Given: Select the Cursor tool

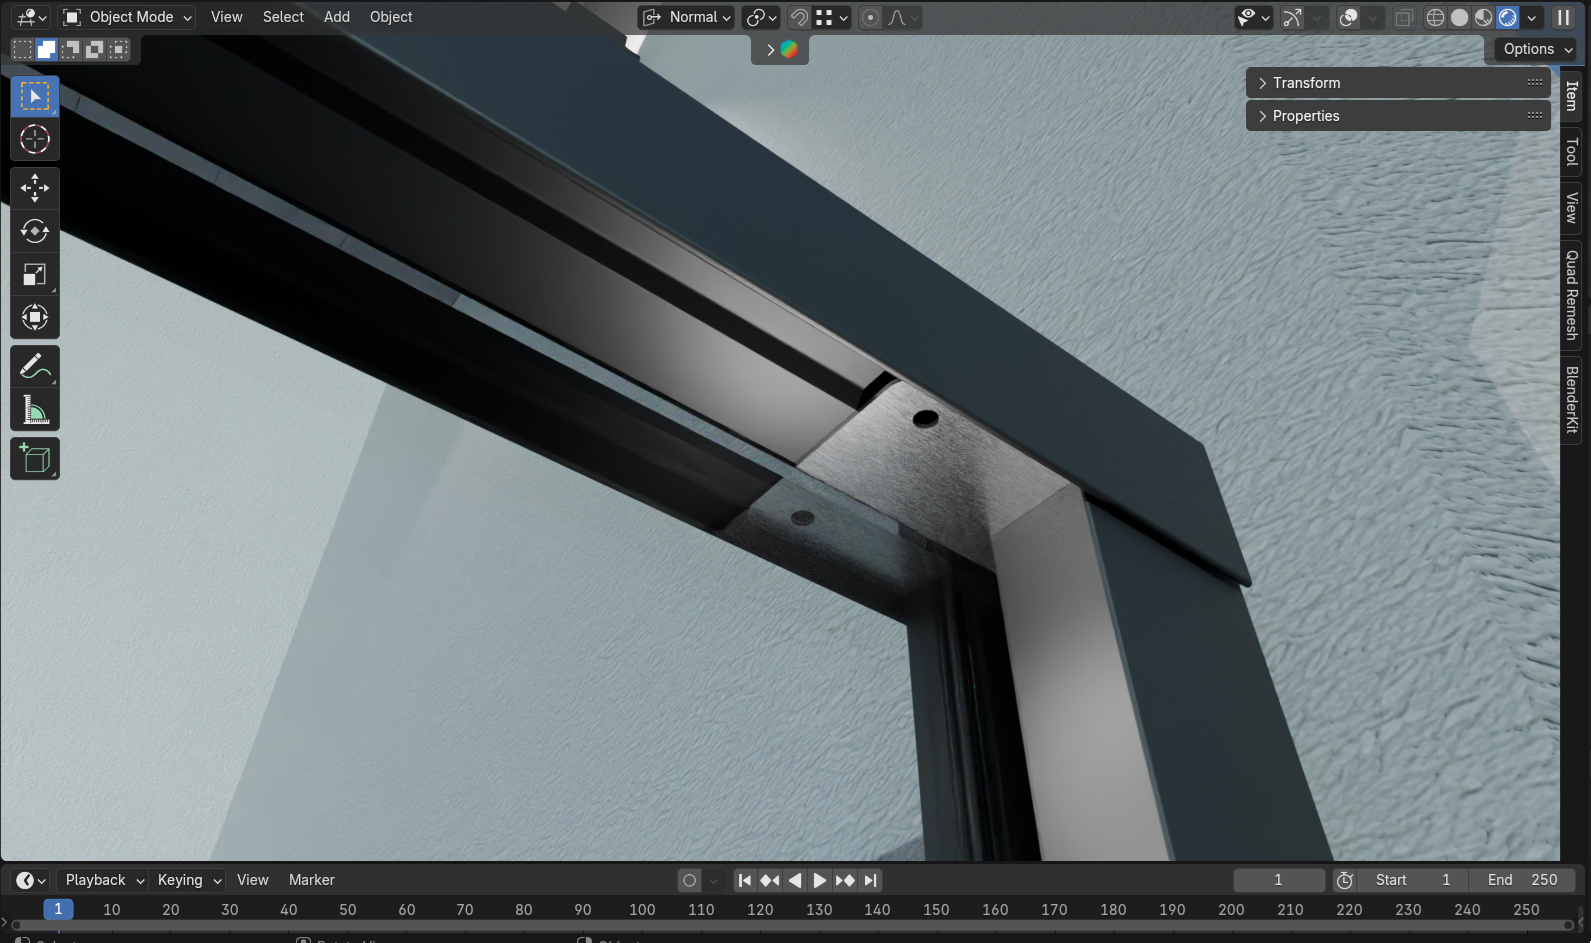Looking at the screenshot, I should [35, 140].
